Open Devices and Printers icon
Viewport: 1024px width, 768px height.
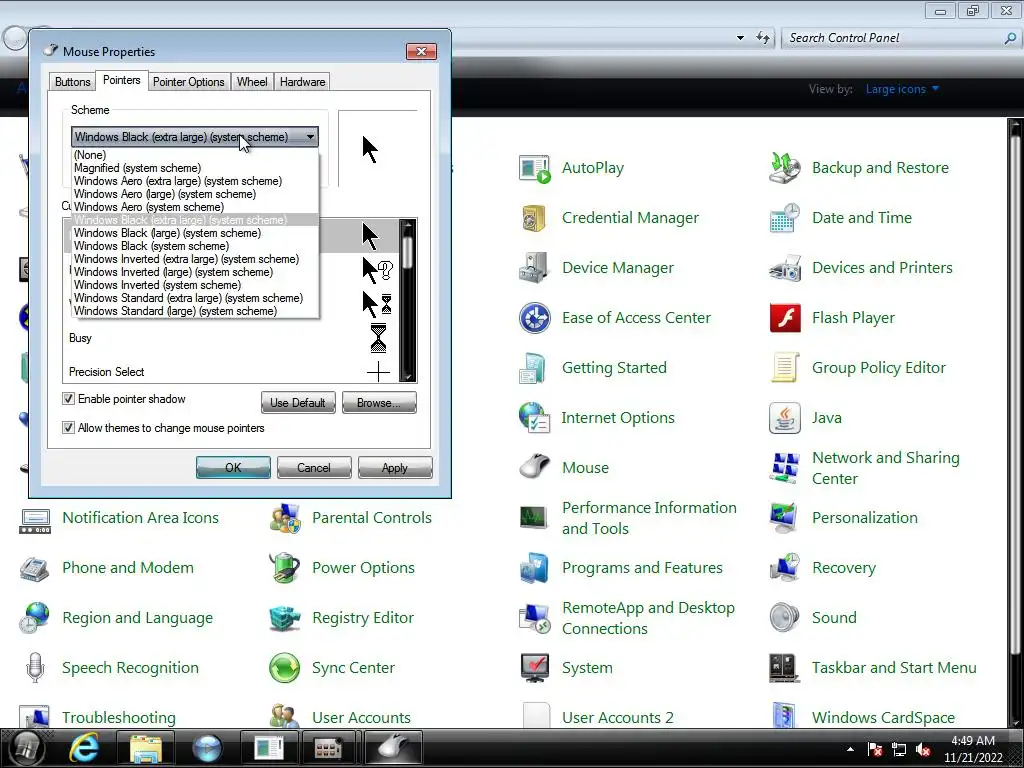784,268
